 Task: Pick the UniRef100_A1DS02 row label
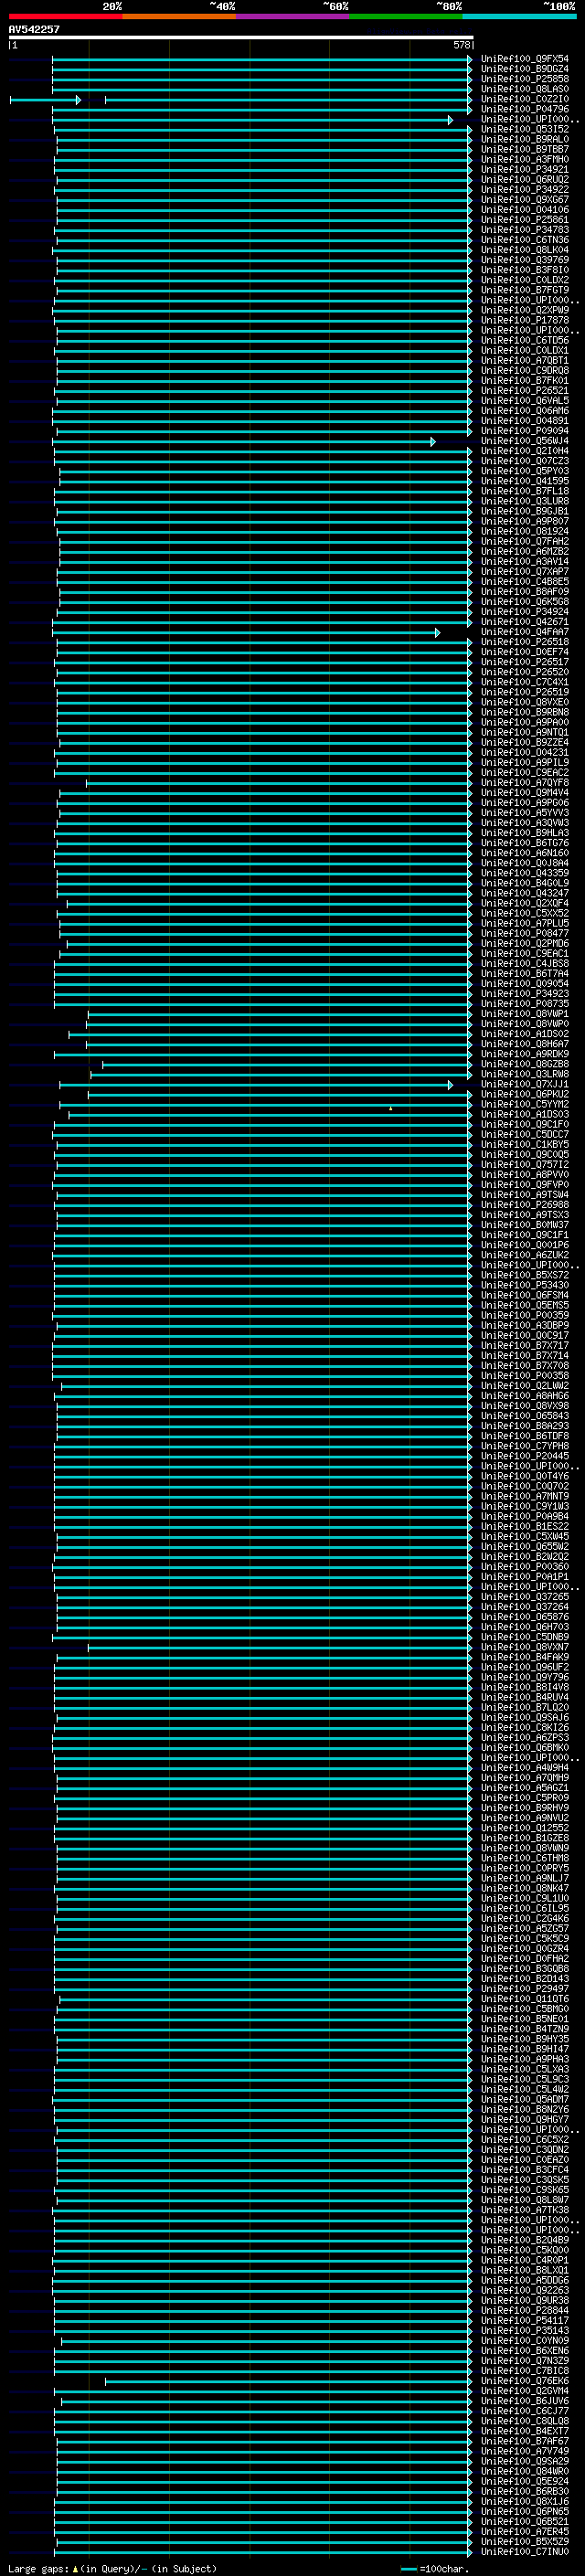point(524,1033)
